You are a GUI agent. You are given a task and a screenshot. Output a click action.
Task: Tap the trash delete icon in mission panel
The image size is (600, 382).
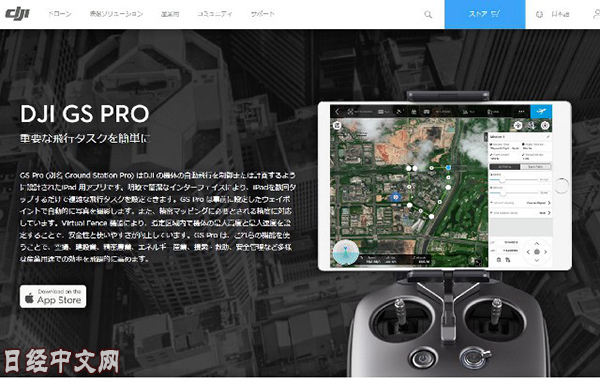[x=499, y=260]
